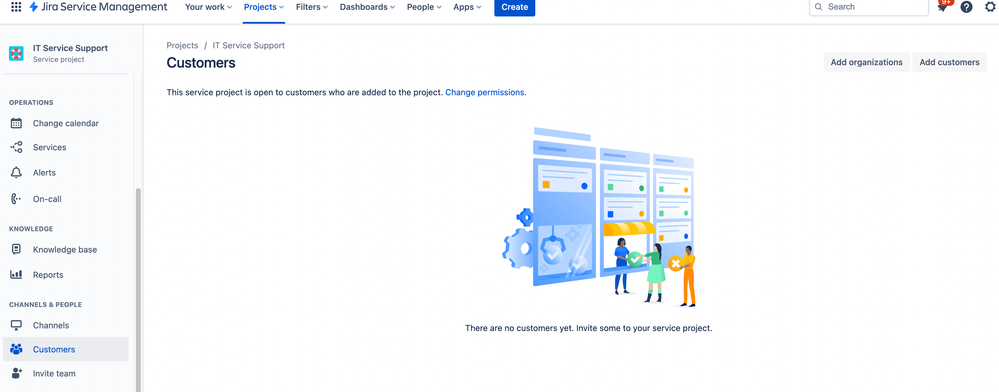This screenshot has width=999, height=392.
Task: Open Channels in sidebar
Action: click(x=66, y=325)
